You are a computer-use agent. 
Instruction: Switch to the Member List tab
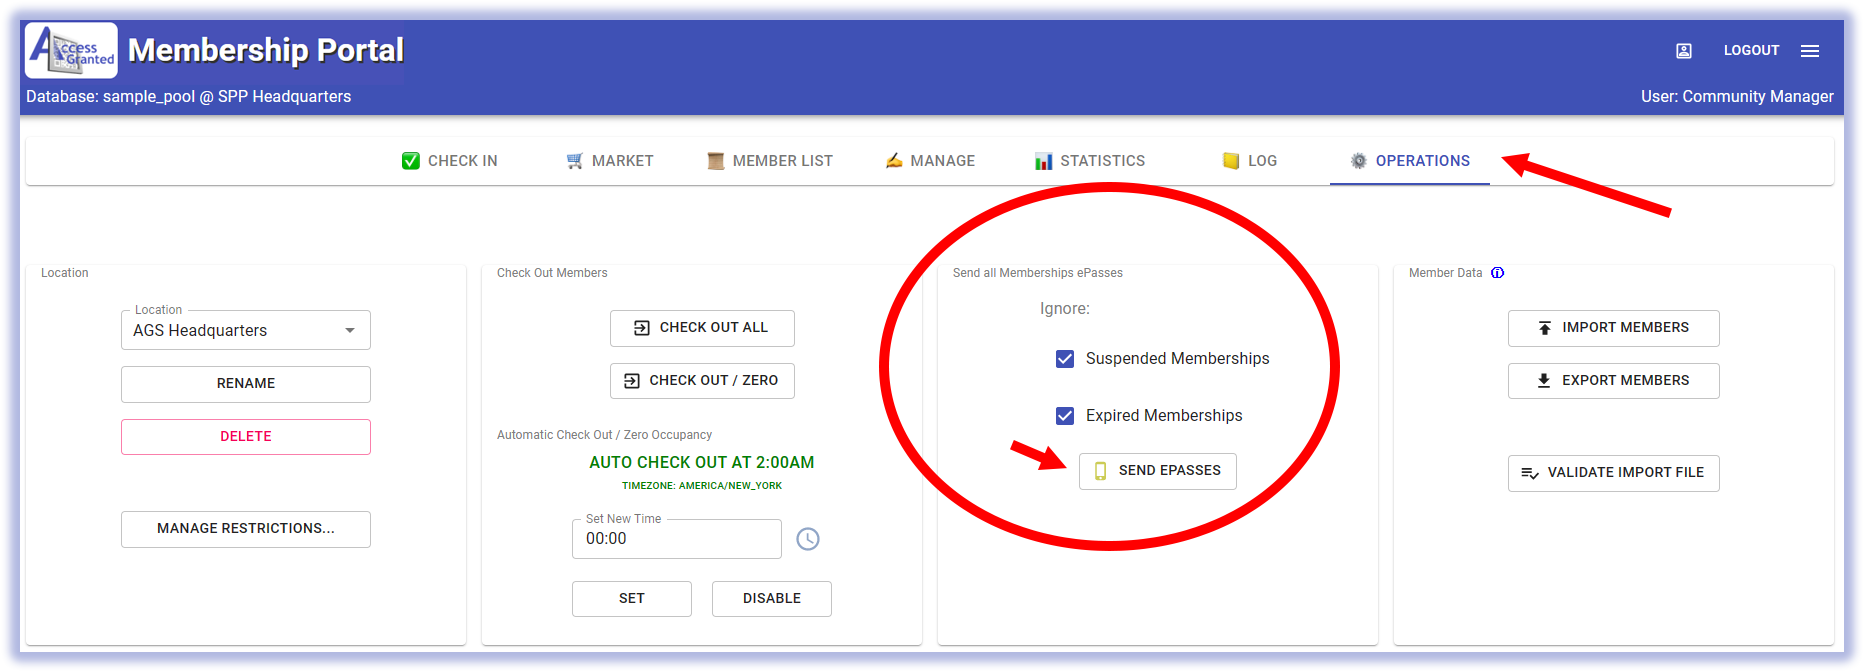click(770, 161)
